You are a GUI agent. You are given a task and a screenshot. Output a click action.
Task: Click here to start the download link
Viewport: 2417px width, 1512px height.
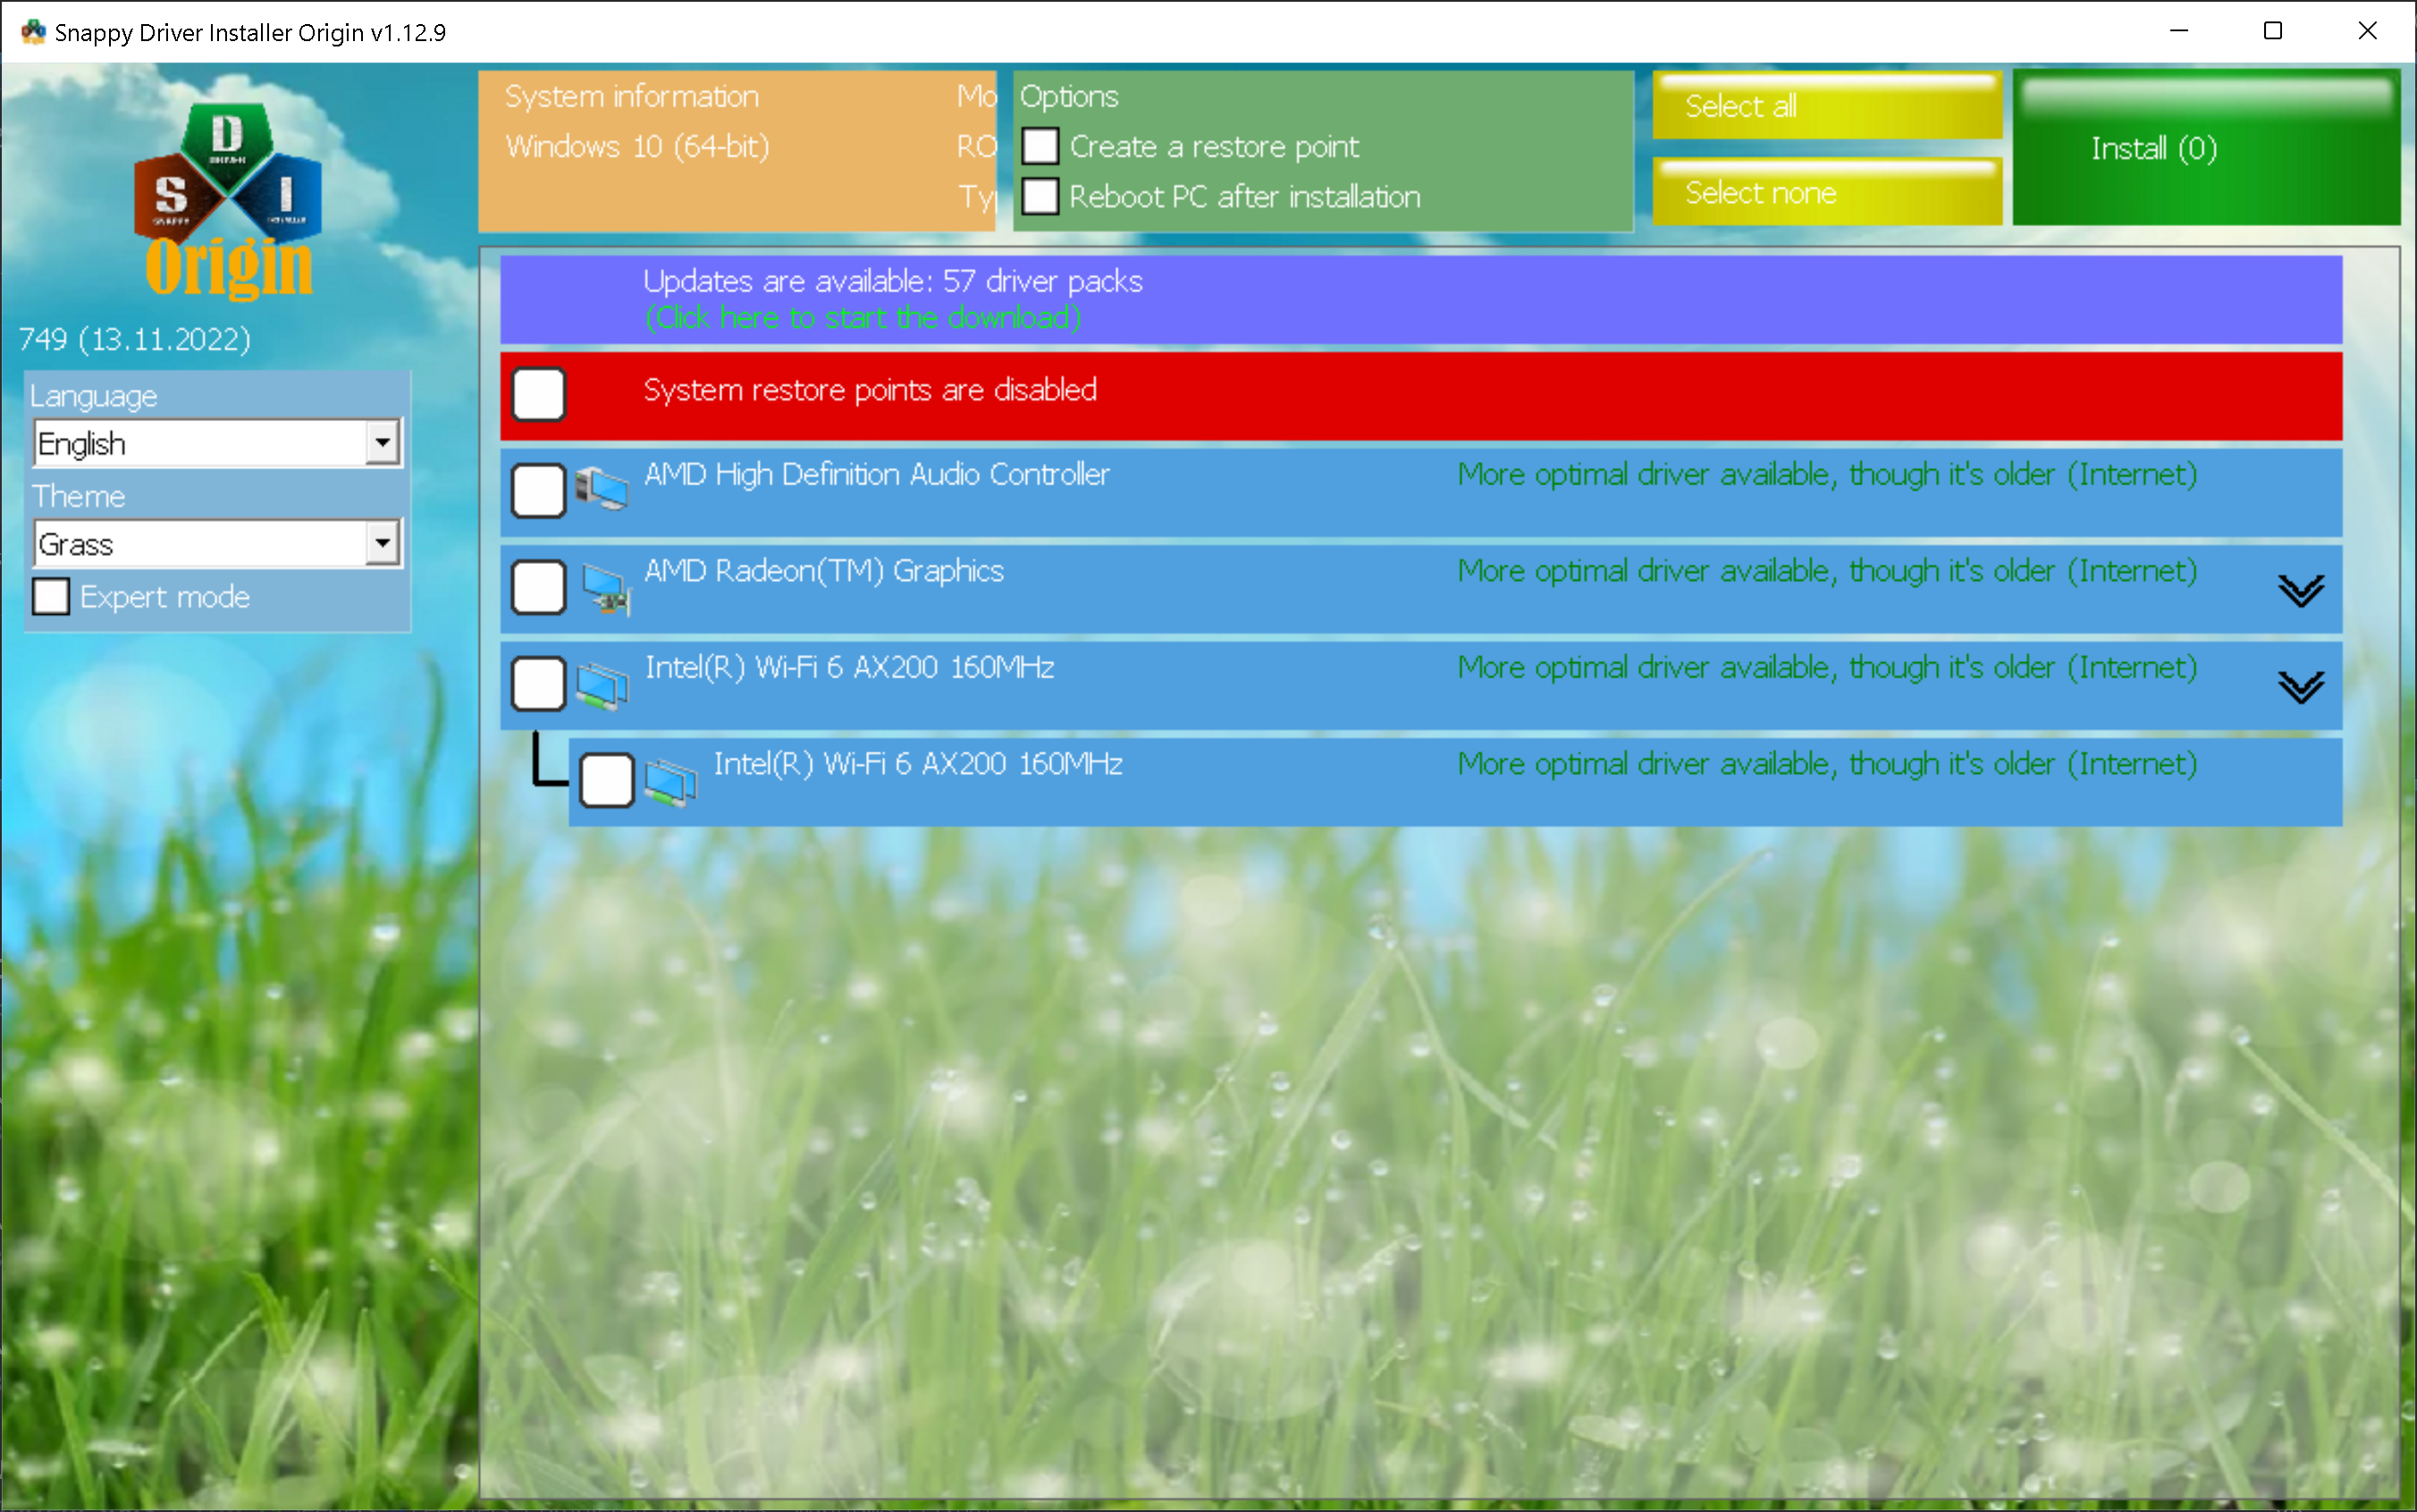point(862,317)
